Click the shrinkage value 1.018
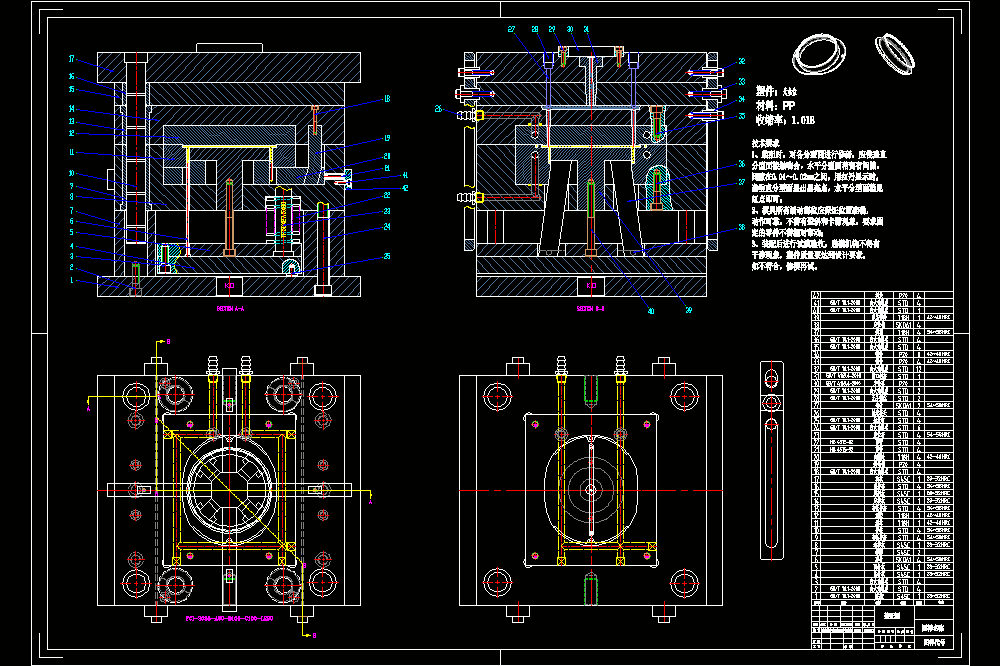The width and height of the screenshot is (1000, 666). (803, 120)
